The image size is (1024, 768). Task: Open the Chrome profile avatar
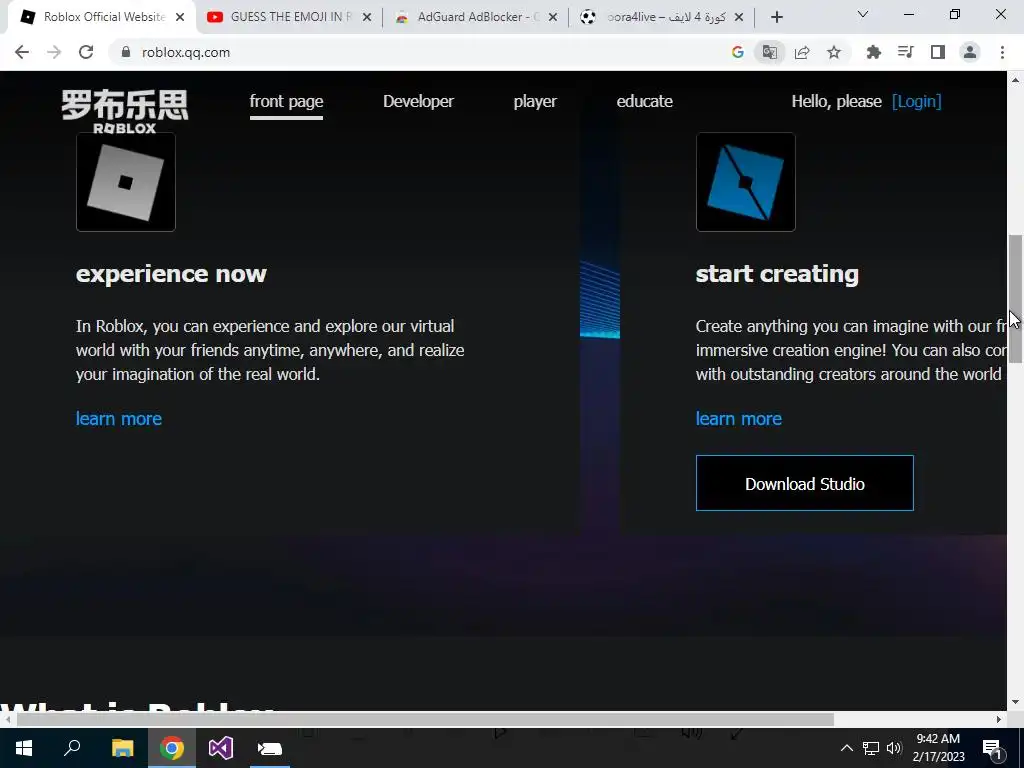coord(970,52)
